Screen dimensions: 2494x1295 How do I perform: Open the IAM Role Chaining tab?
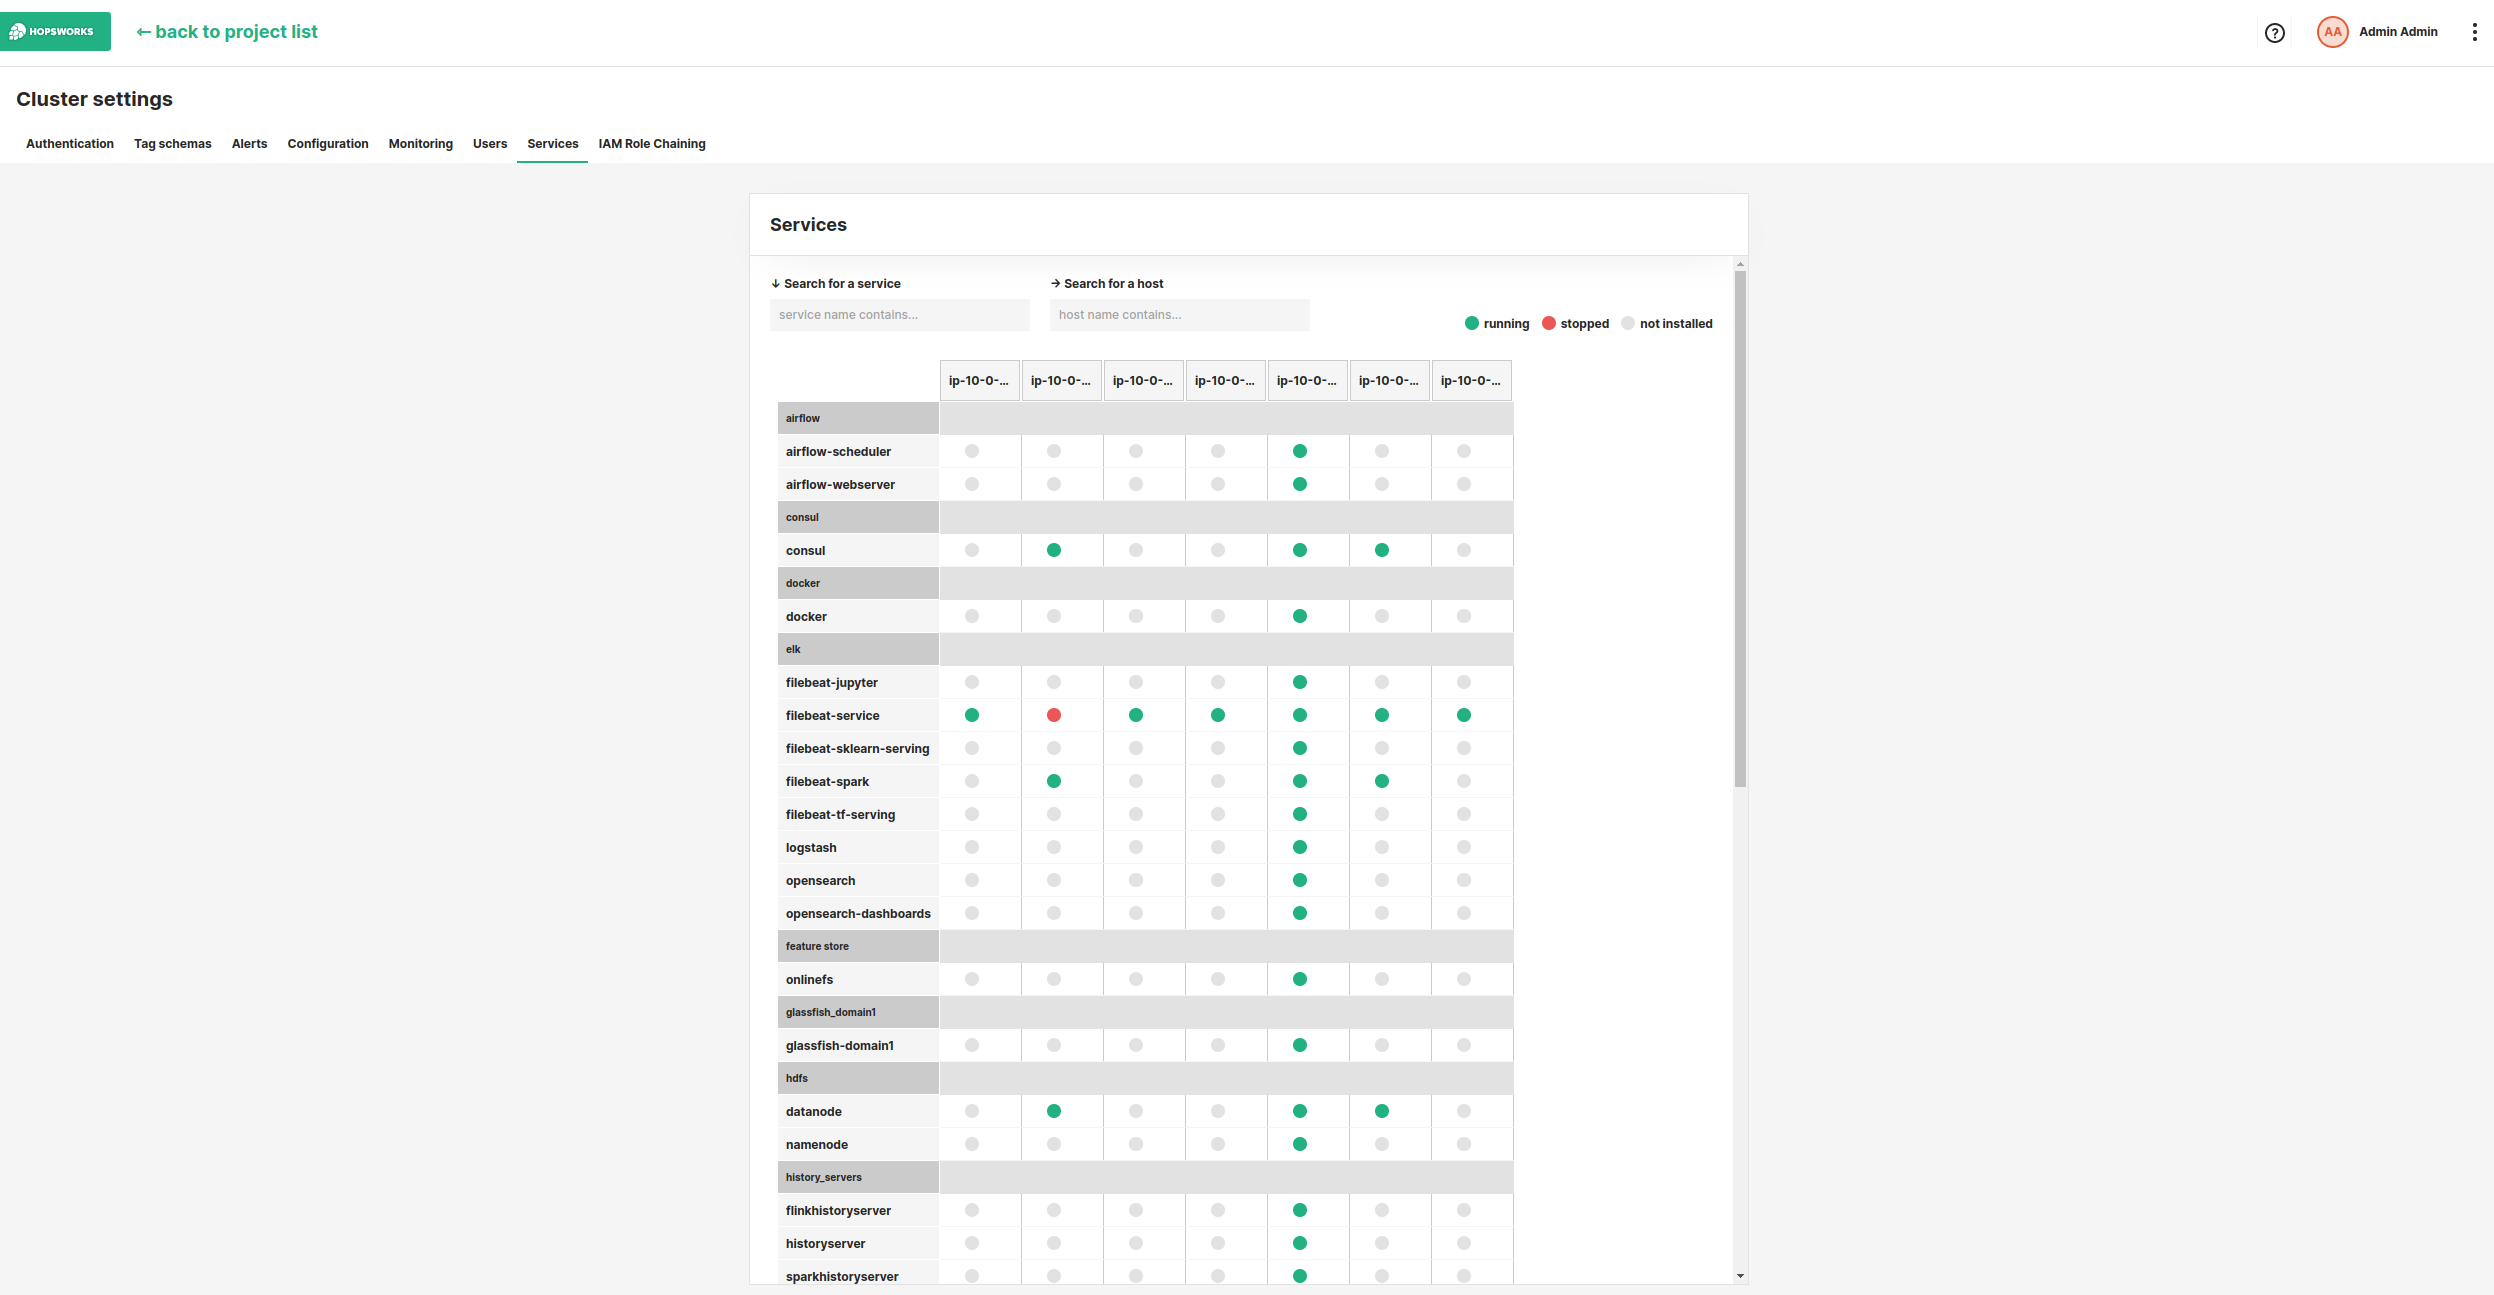pyautogui.click(x=651, y=144)
